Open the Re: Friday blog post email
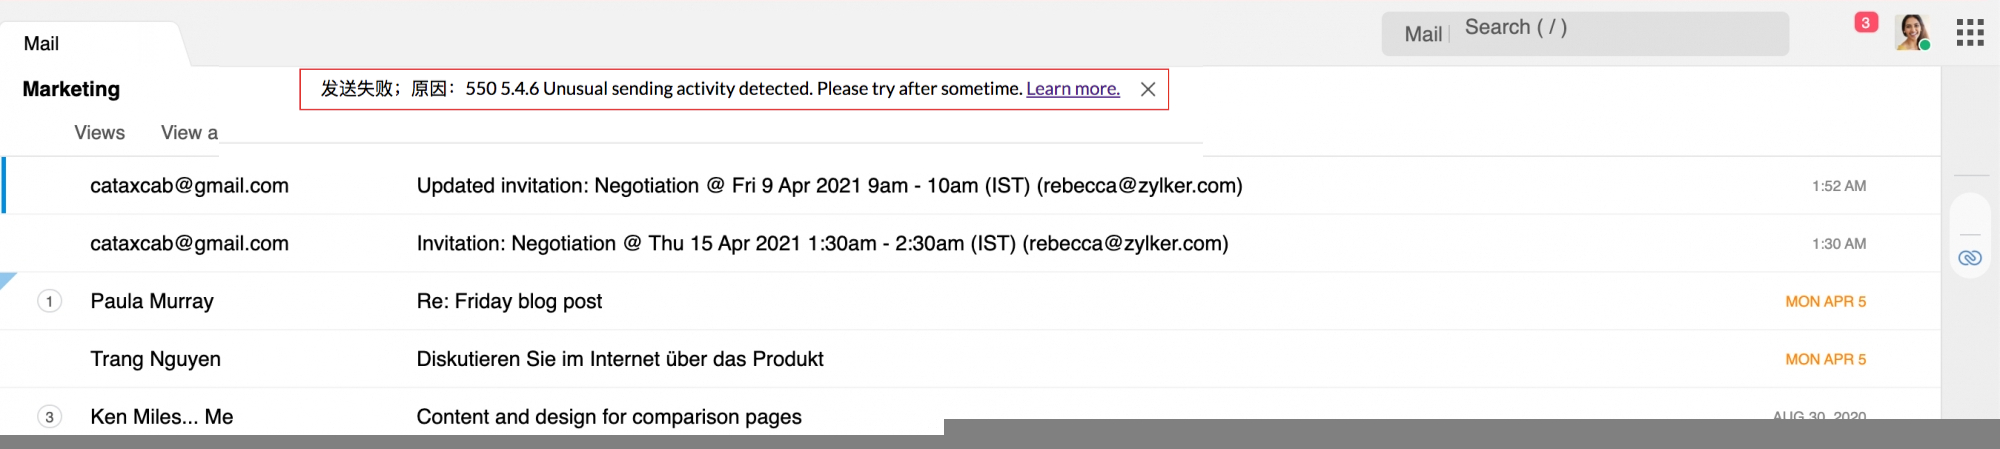The image size is (2000, 449). [509, 302]
